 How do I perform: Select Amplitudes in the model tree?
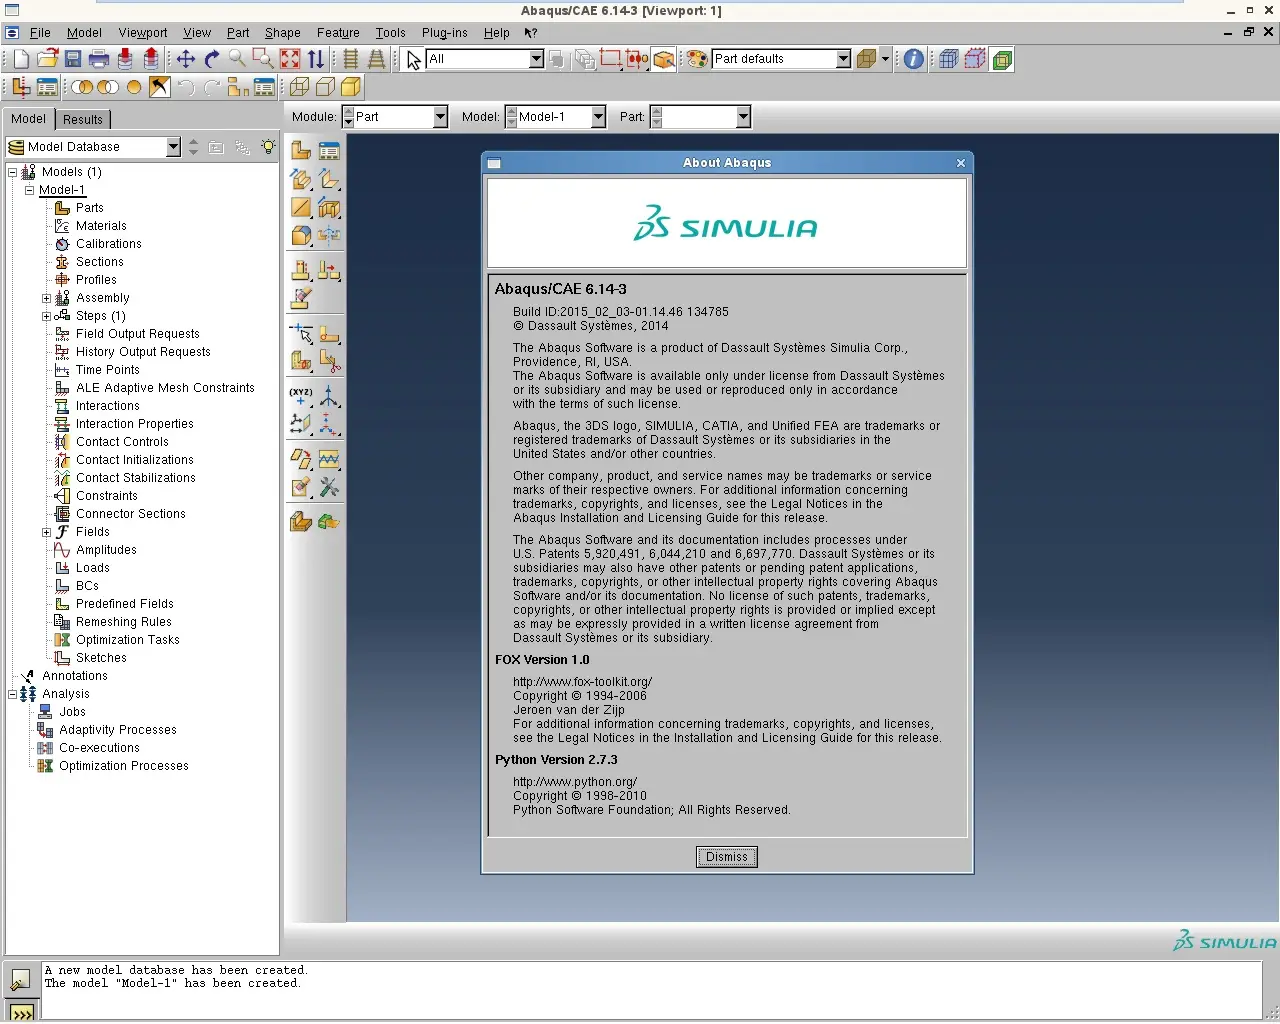(x=106, y=550)
